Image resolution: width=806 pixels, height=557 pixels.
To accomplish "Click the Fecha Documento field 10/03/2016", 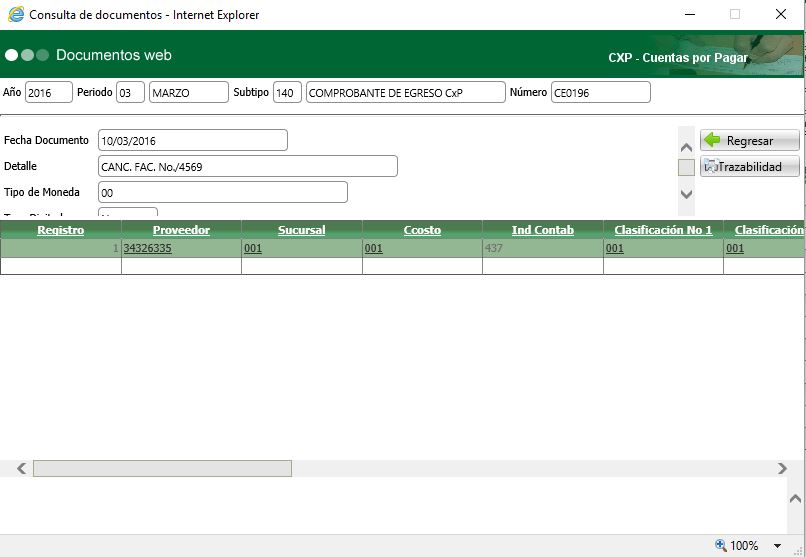I will coord(193,140).
